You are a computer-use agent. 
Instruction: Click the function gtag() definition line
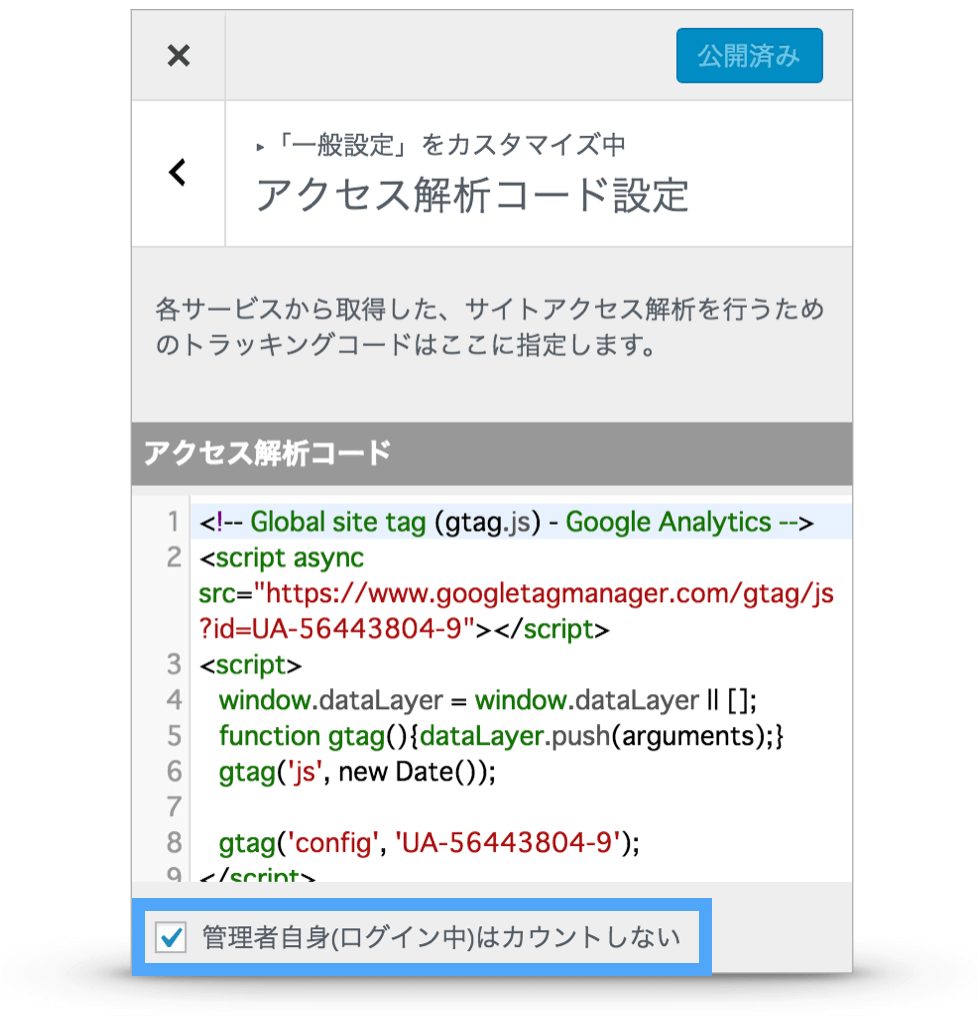(502, 736)
